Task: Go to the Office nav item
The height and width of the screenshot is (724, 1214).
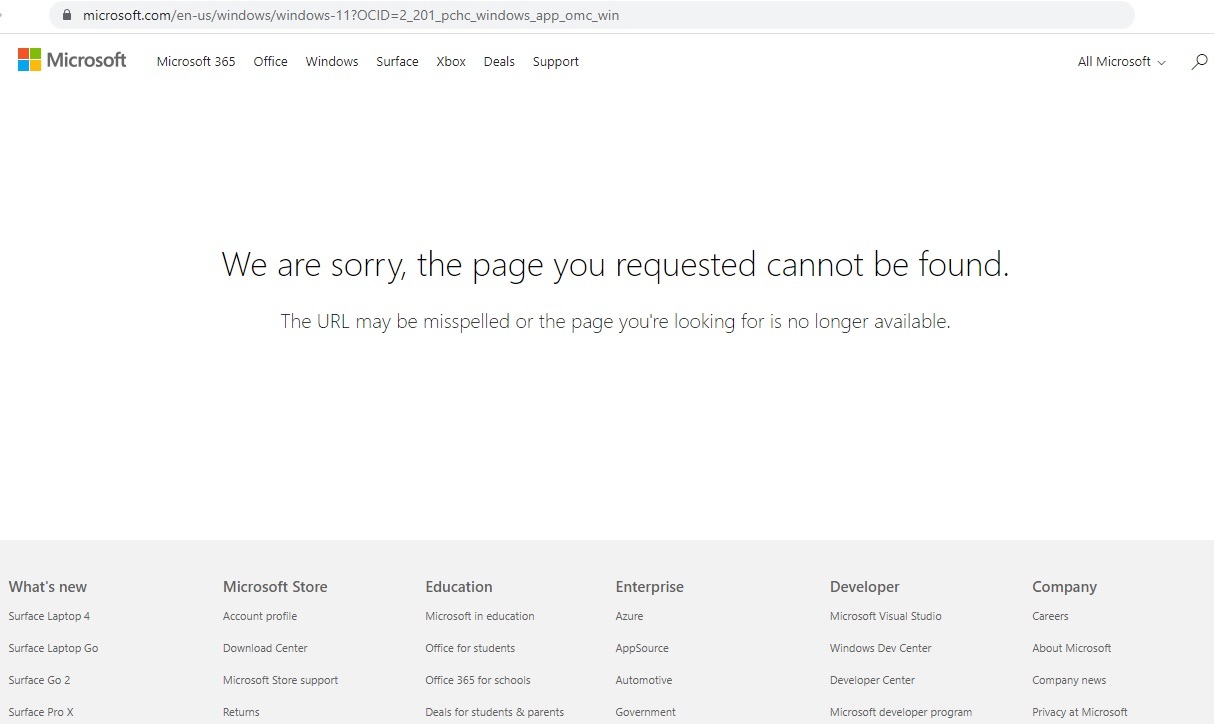Action: [x=270, y=61]
